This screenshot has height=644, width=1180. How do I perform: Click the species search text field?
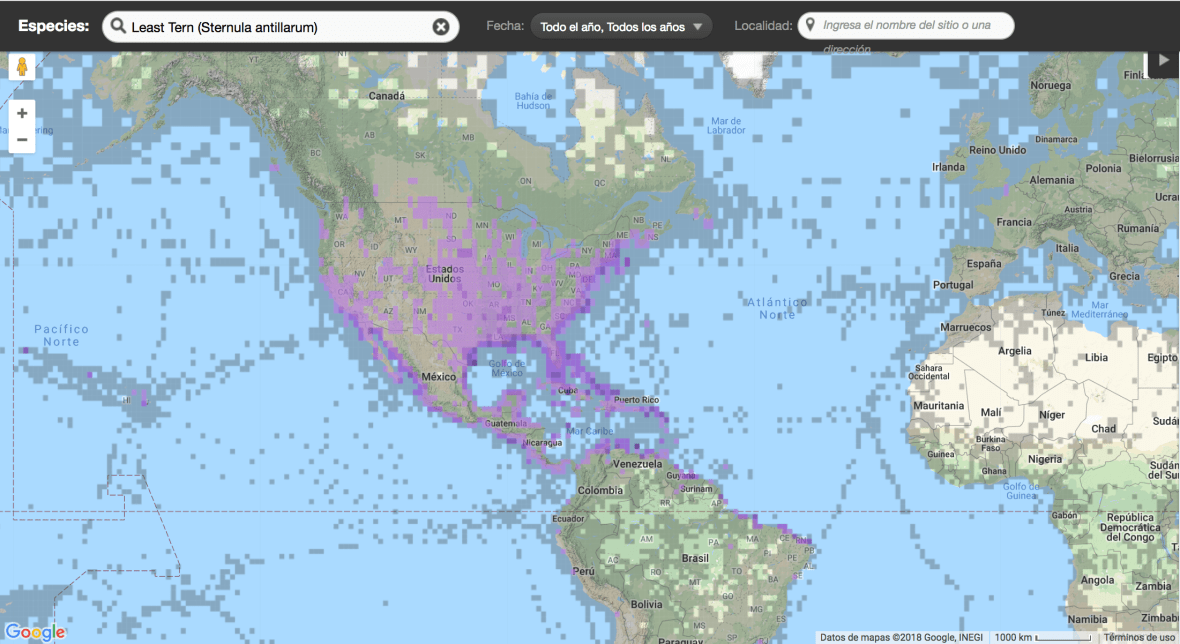(280, 27)
